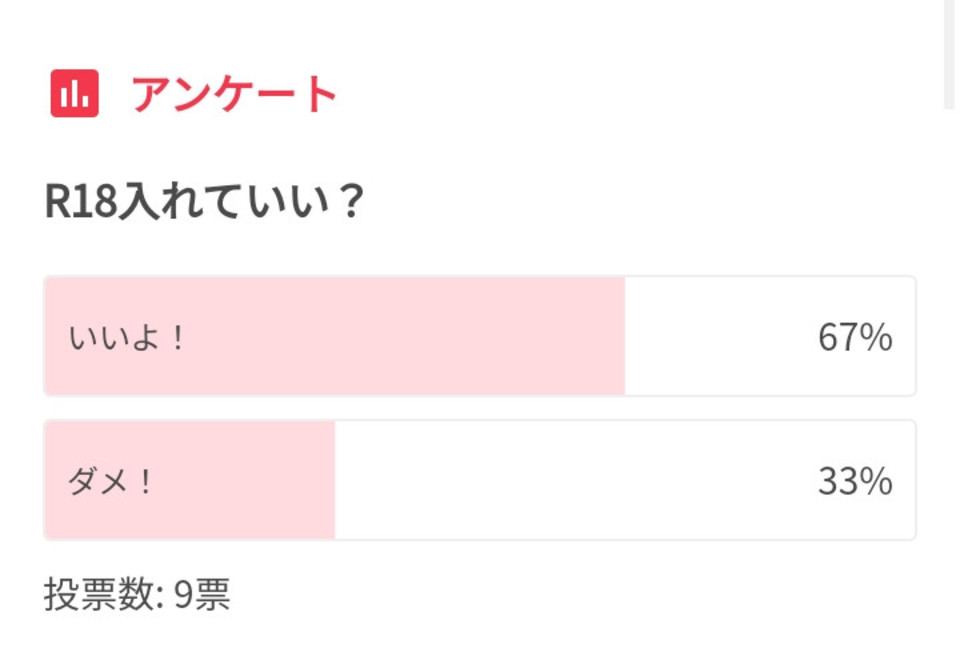Click the ダメ！ label text

110,481
